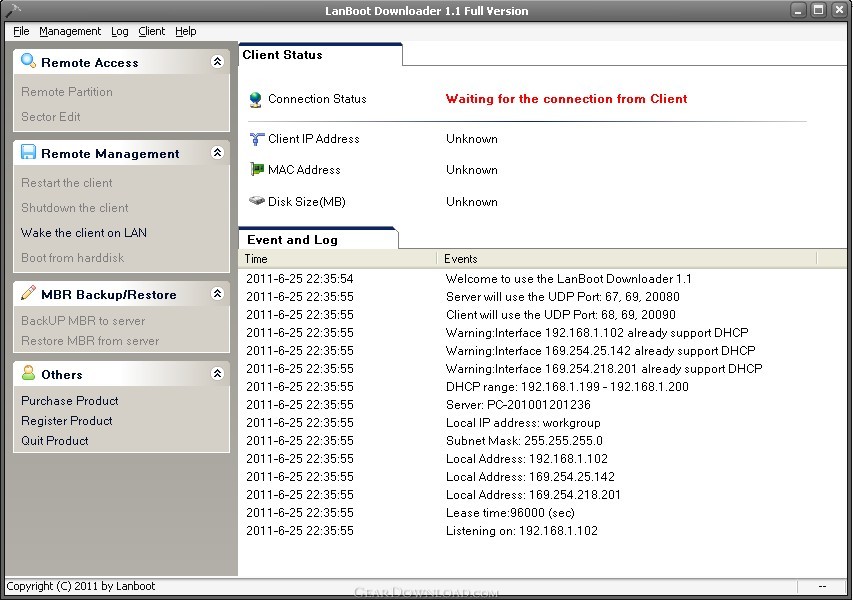Click the Client IP Address Unknown value
The width and height of the screenshot is (853, 601).
(x=472, y=139)
